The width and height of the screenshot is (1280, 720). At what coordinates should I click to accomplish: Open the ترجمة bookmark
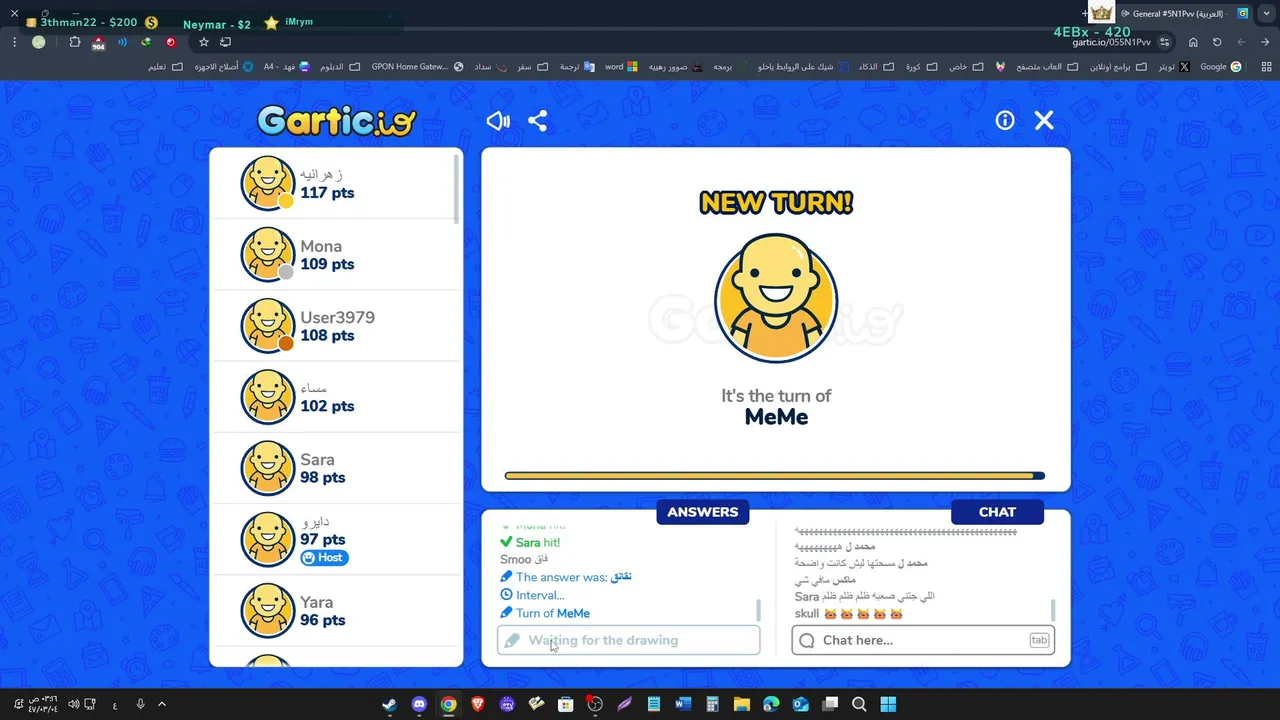[576, 67]
